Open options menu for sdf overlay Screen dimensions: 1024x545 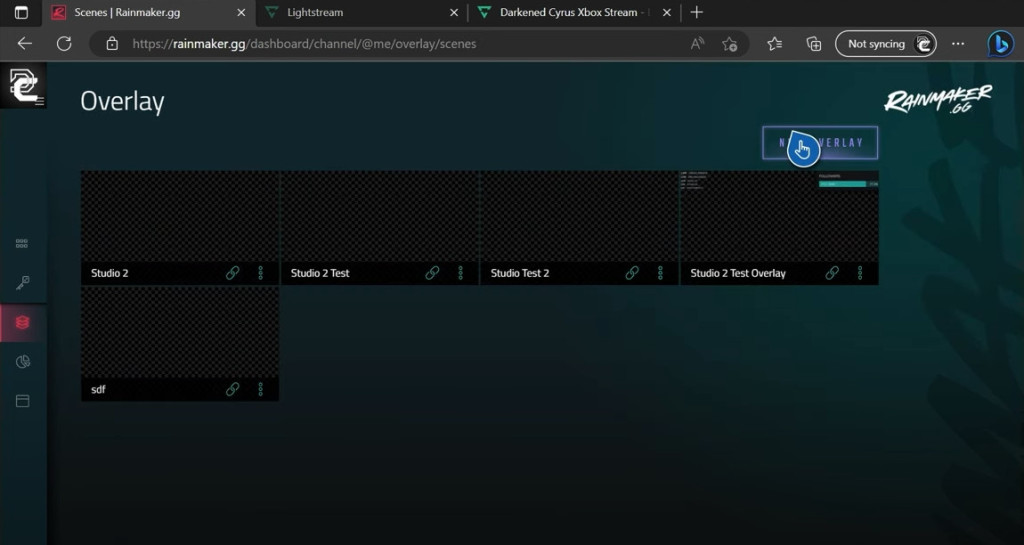[x=261, y=389]
